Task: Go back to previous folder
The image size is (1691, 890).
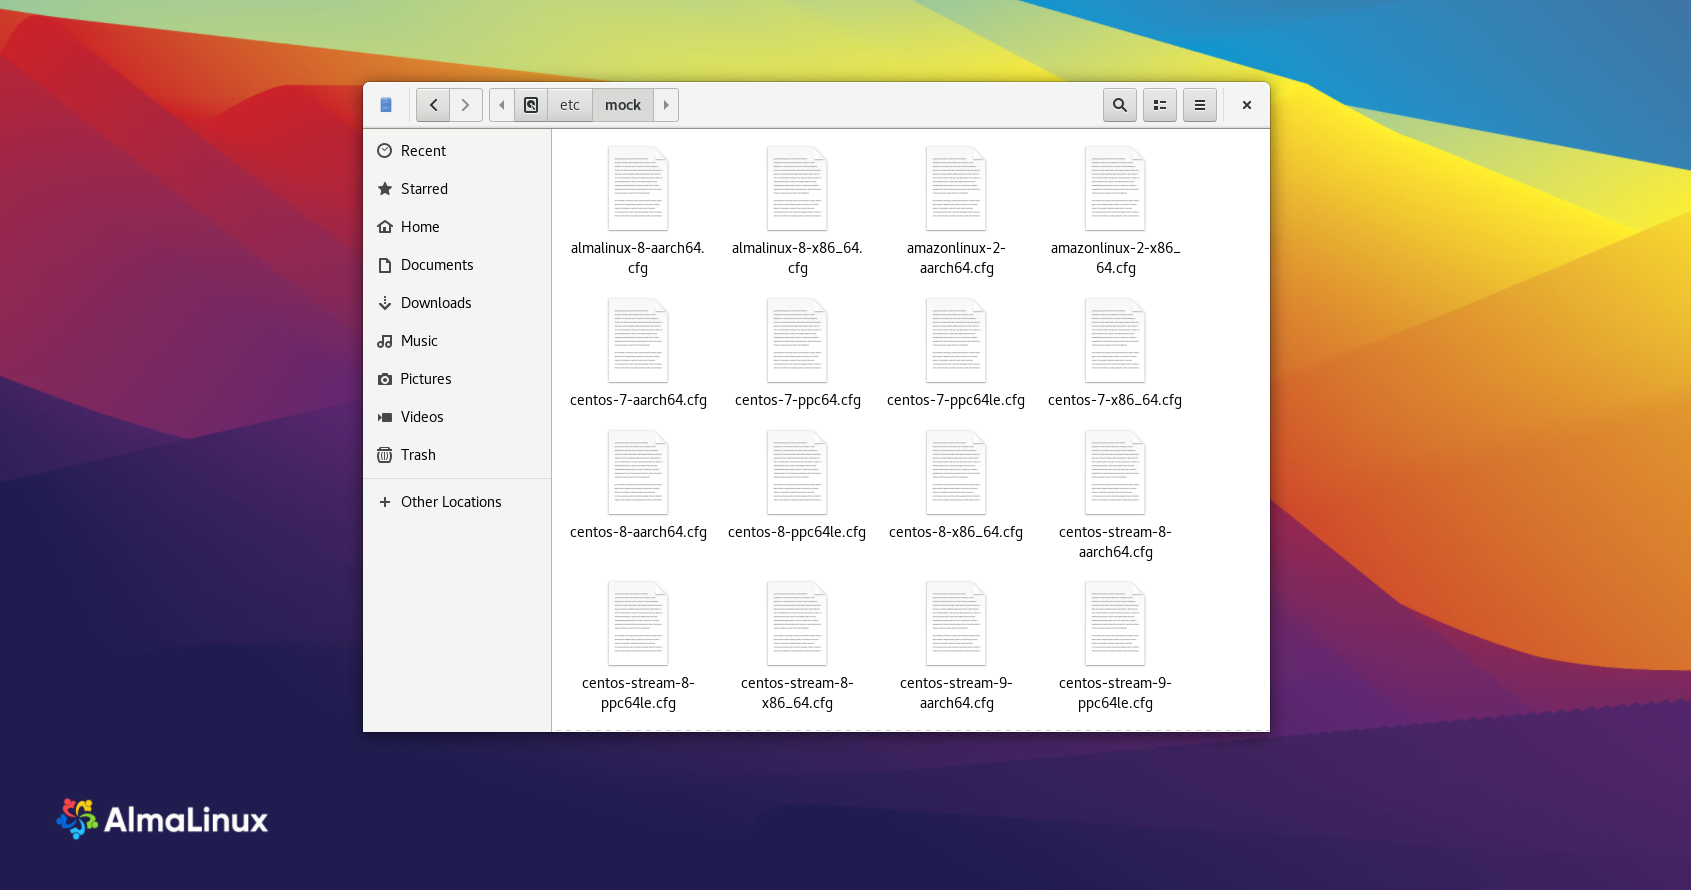Action: pyautogui.click(x=433, y=105)
